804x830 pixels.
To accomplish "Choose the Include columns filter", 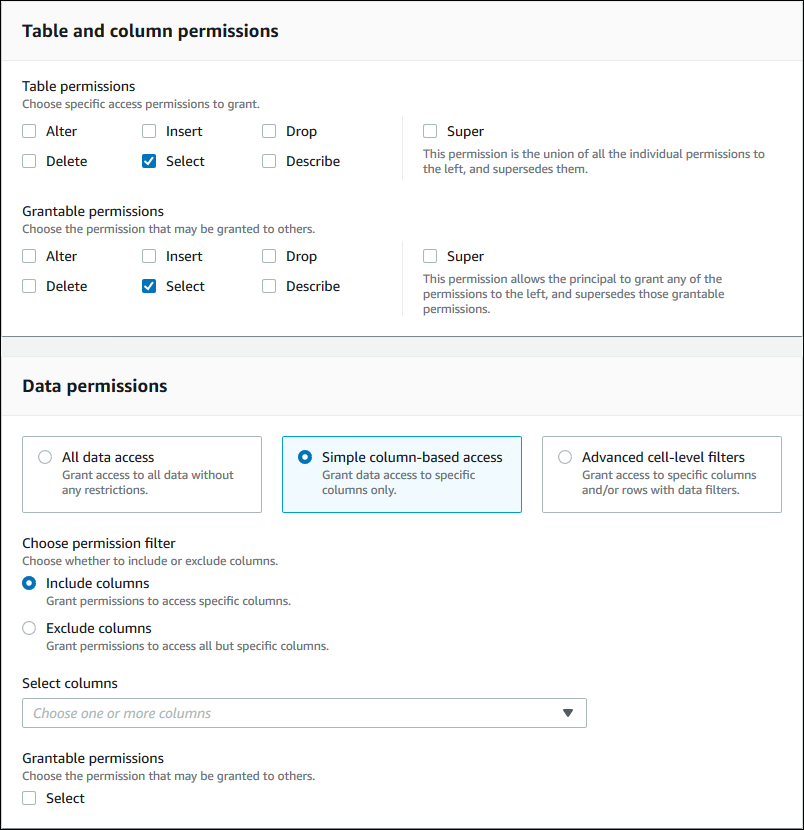I will (x=29, y=583).
